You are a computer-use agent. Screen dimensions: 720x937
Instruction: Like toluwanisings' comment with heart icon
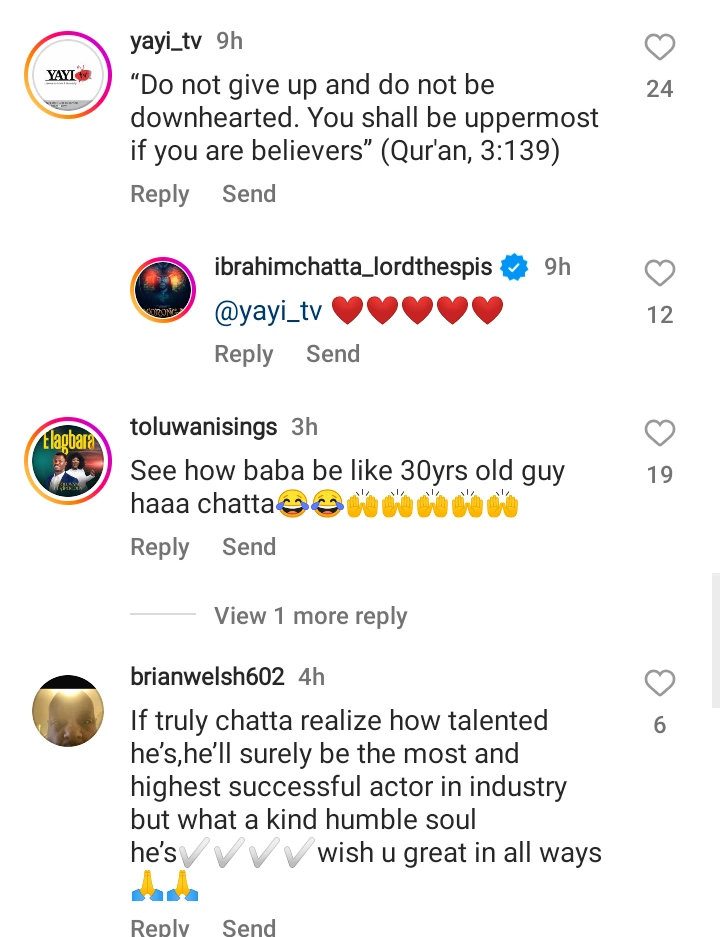(x=659, y=433)
